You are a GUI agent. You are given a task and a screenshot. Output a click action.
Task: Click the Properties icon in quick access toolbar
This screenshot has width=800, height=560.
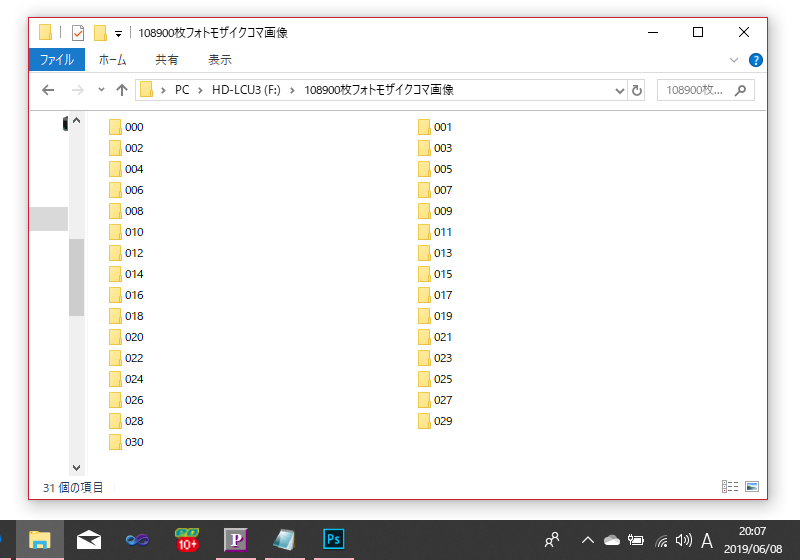(78, 33)
